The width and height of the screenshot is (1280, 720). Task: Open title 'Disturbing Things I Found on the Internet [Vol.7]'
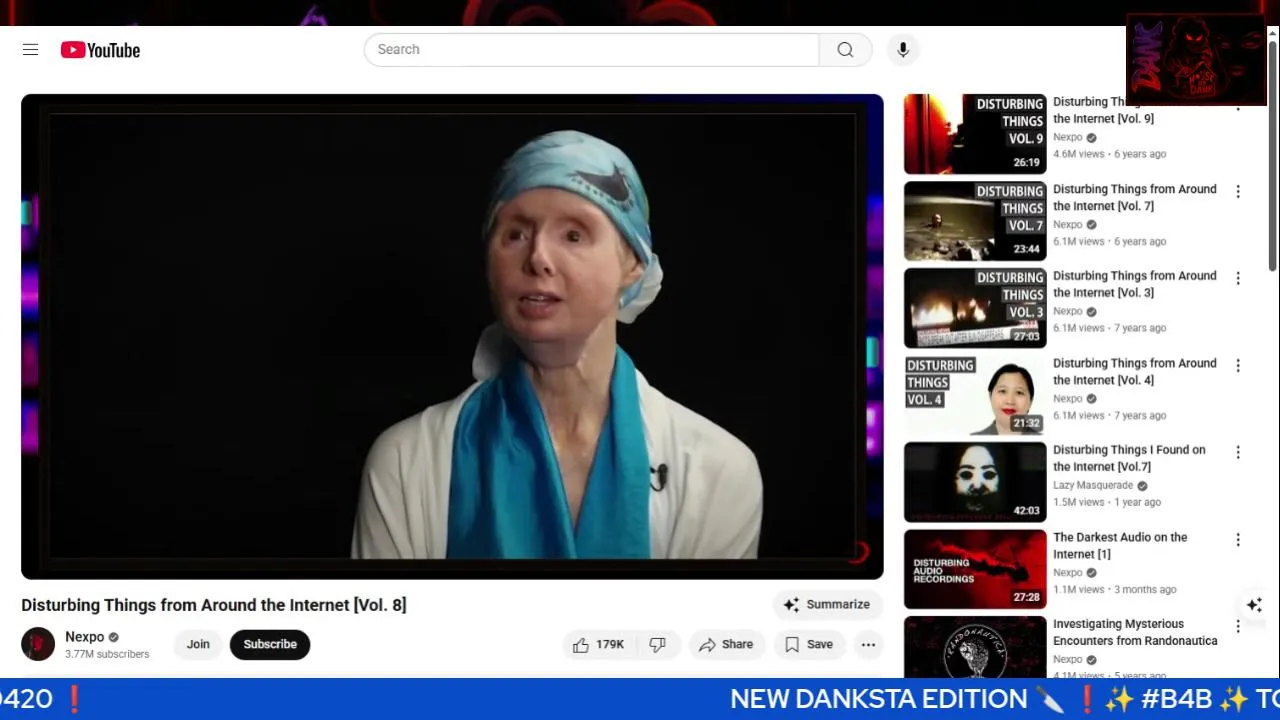1129,458
